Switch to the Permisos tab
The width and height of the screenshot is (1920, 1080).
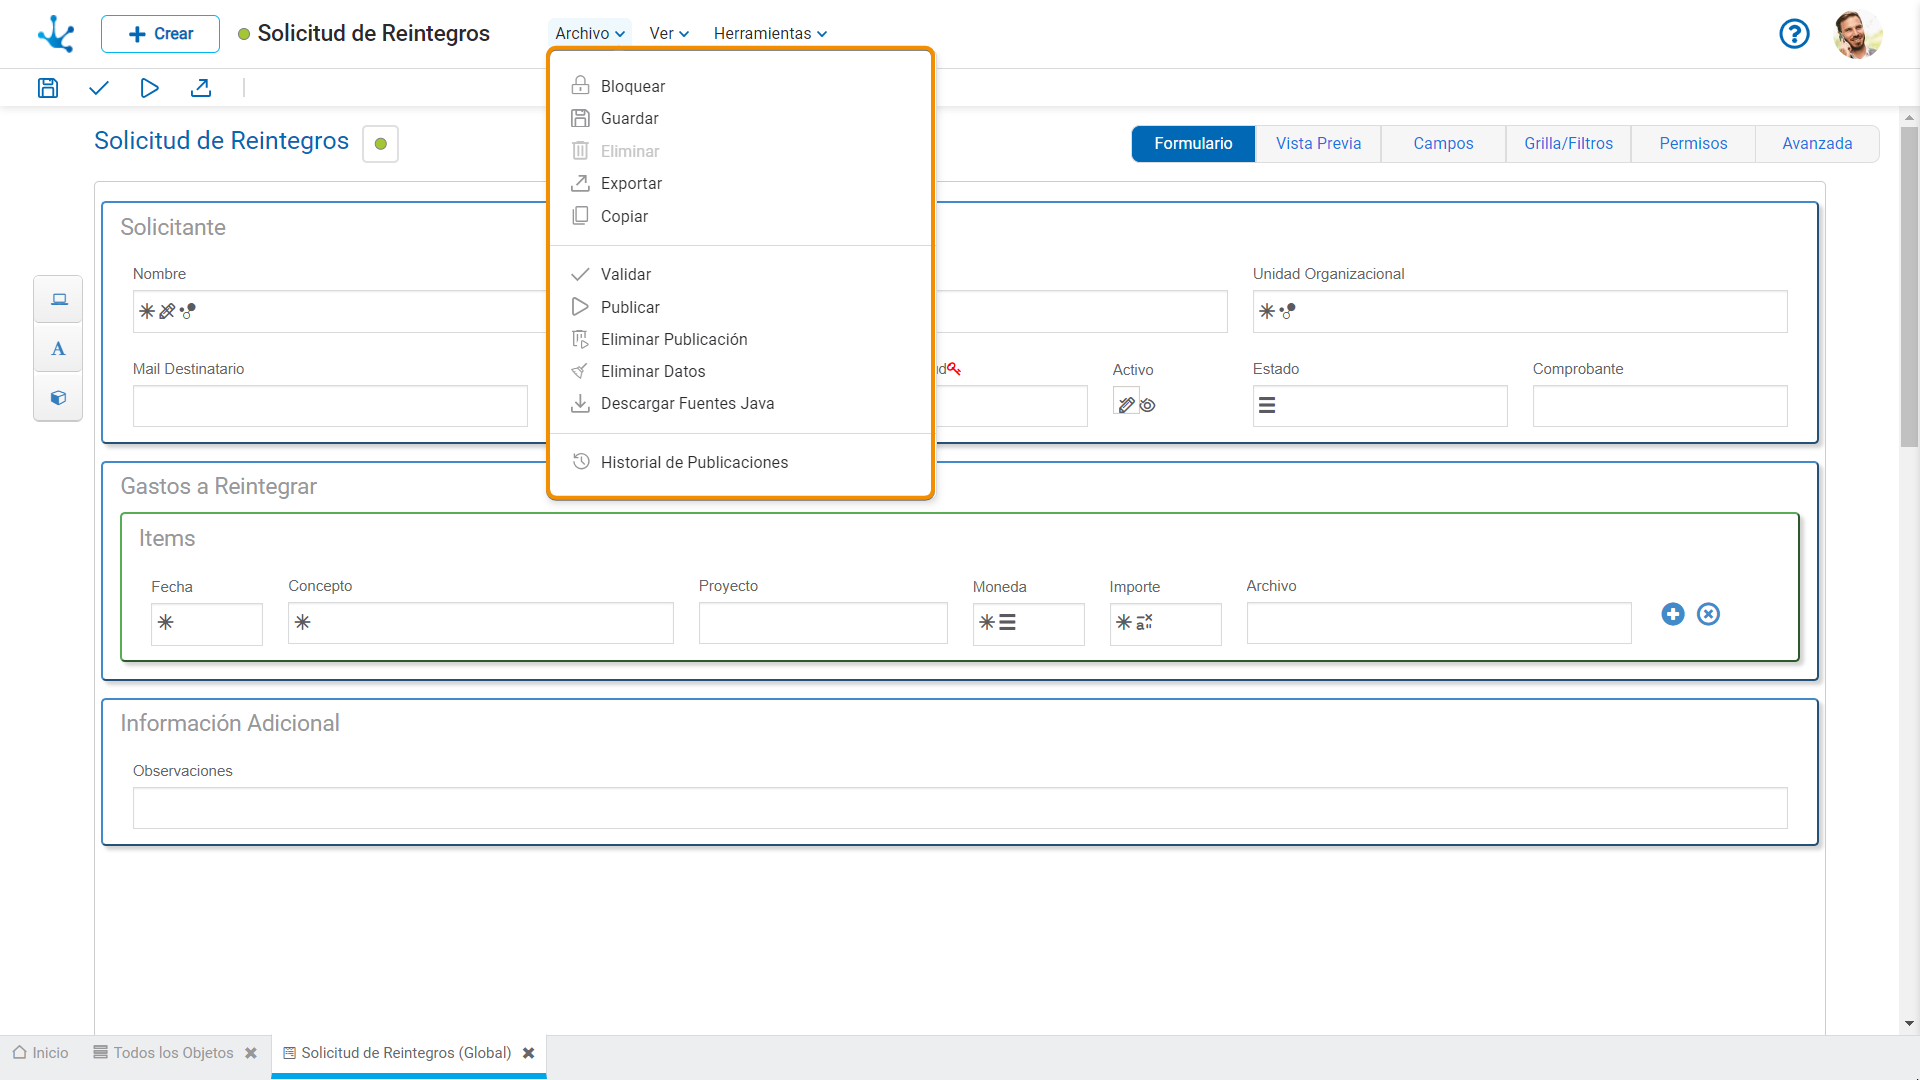(x=1693, y=143)
